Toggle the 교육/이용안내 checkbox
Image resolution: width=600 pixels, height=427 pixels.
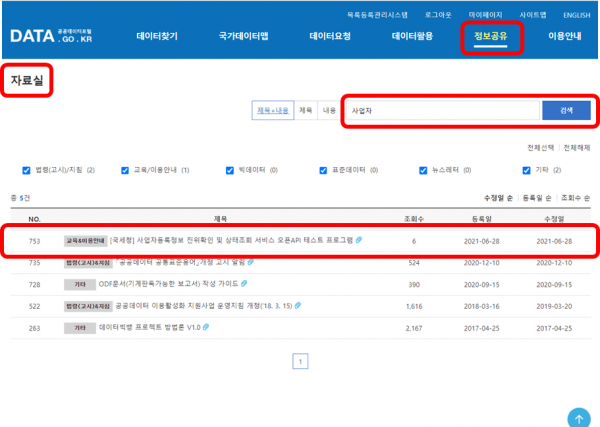pyautogui.click(x=125, y=170)
